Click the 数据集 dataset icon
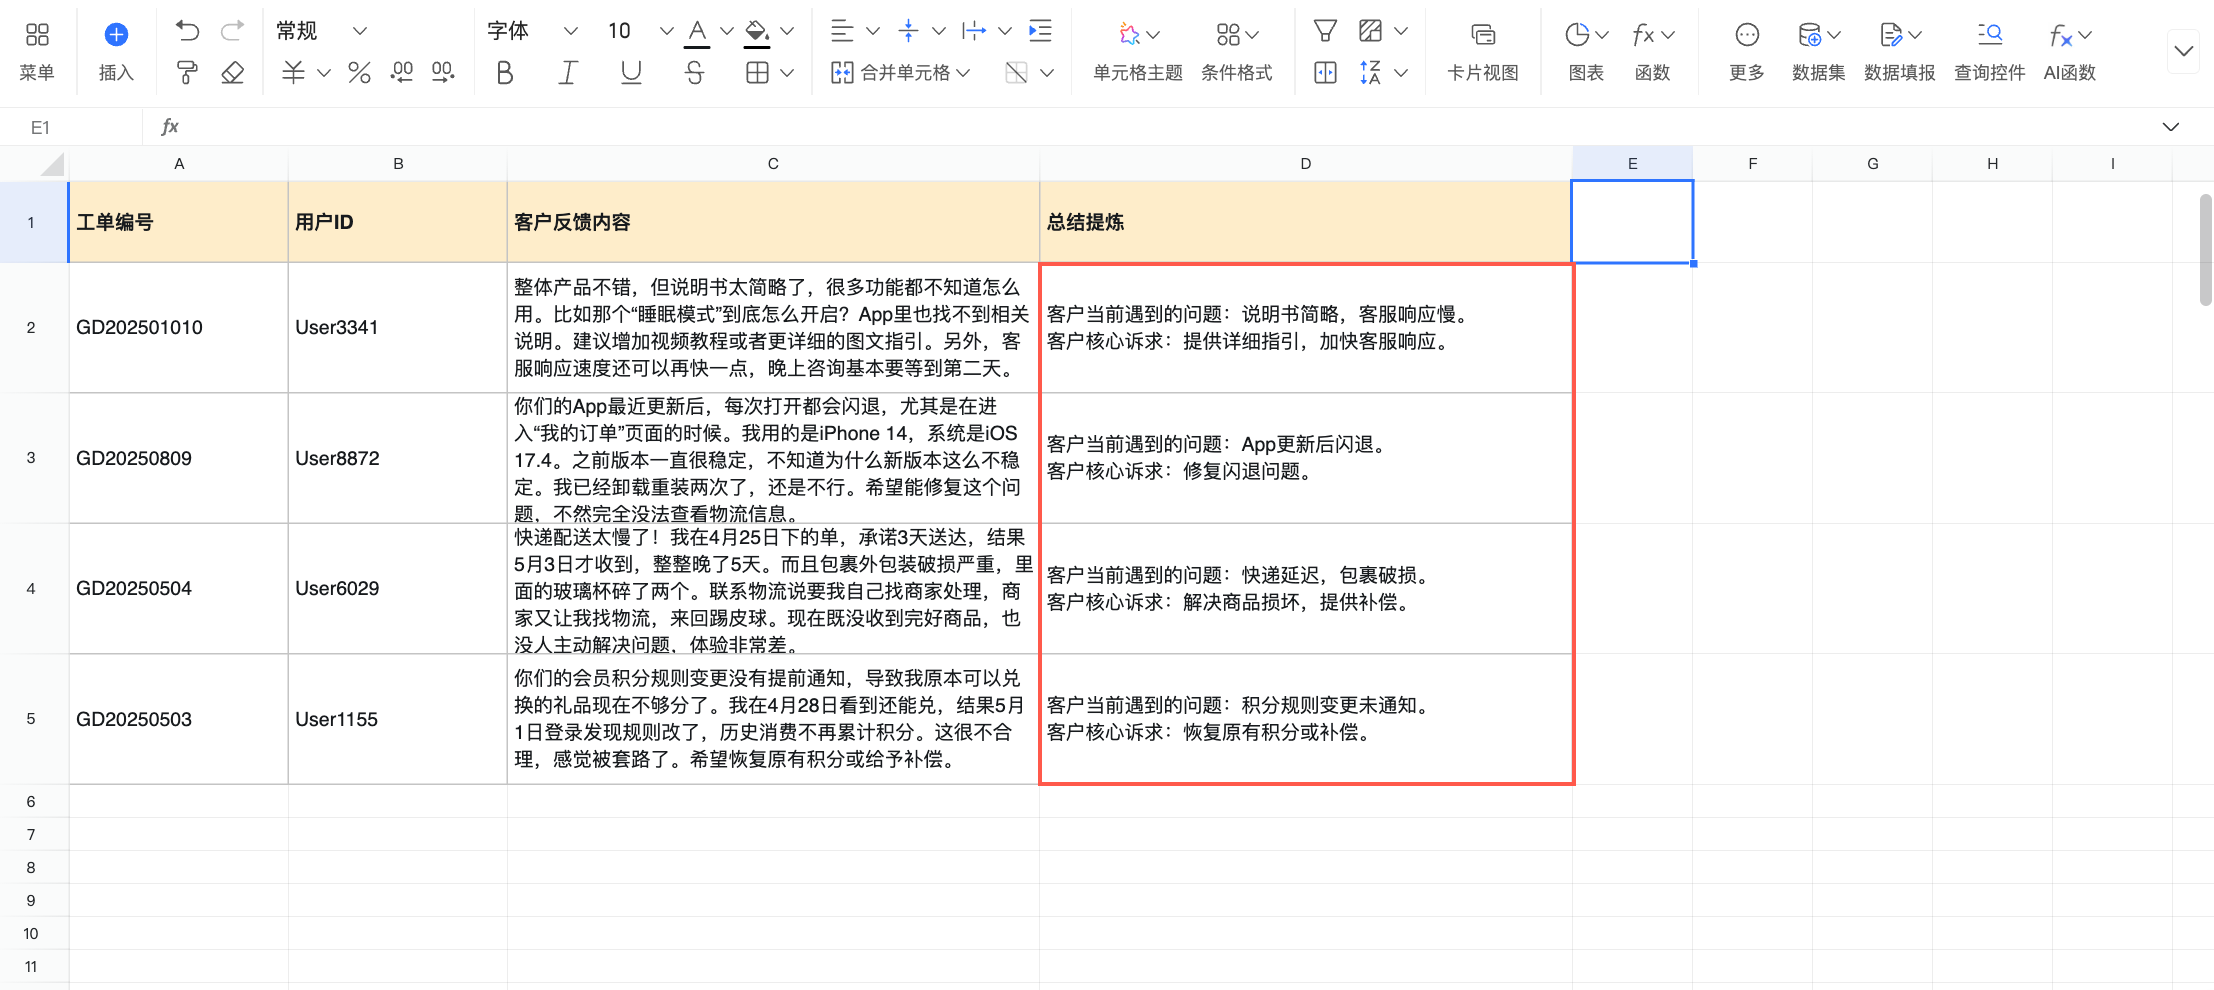The height and width of the screenshot is (990, 2214). click(1809, 35)
